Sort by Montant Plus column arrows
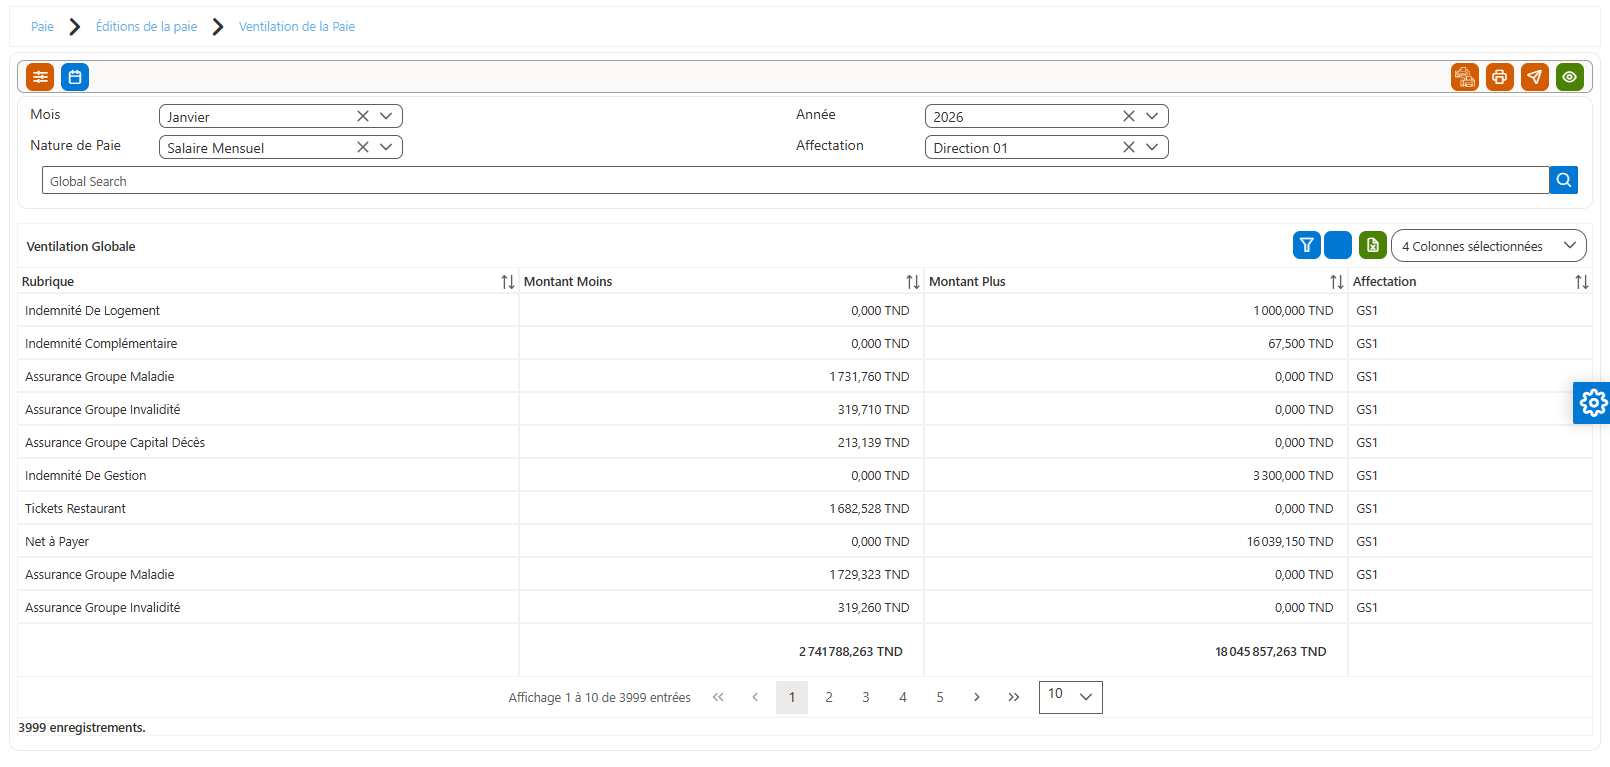The image size is (1610, 767). tap(1337, 282)
